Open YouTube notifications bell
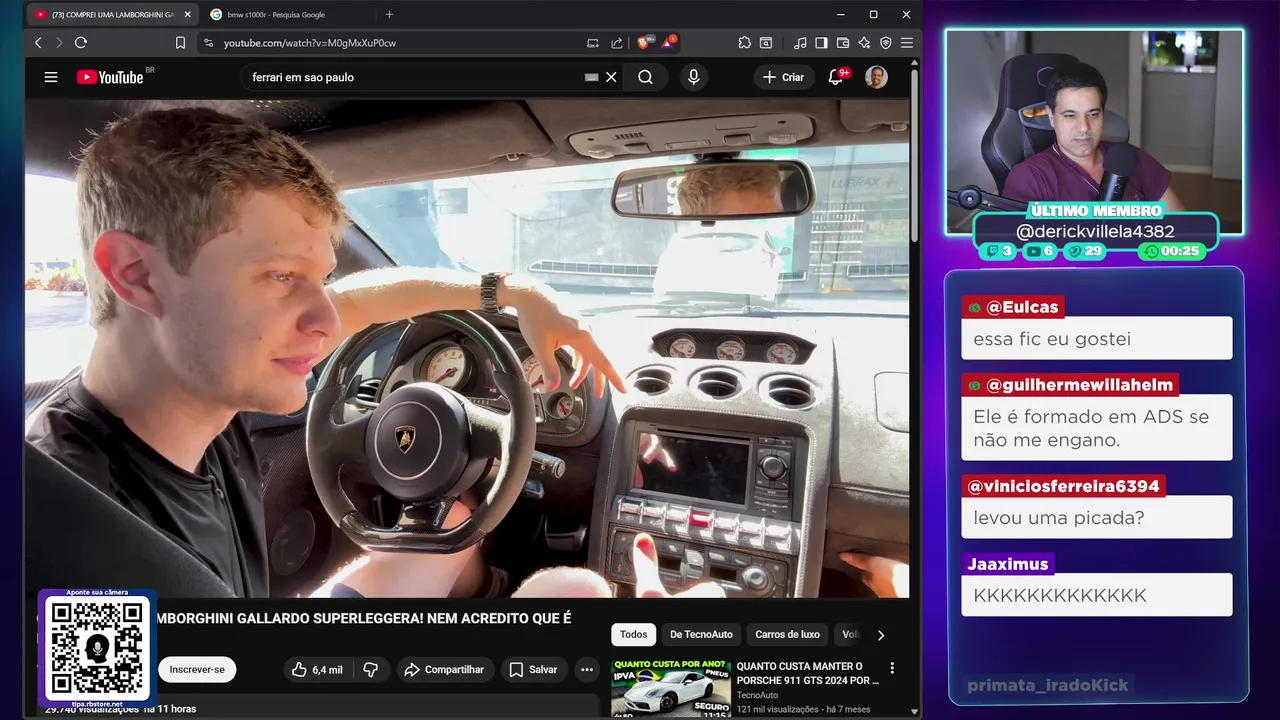The image size is (1280, 720). tap(836, 77)
